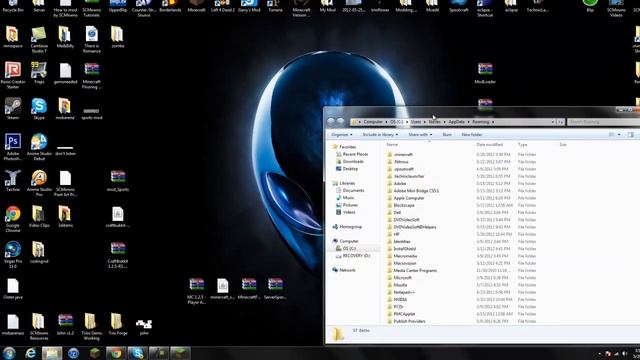Select the Technic desktop shortcut
This screenshot has height=360, width=640.
(x=13, y=181)
